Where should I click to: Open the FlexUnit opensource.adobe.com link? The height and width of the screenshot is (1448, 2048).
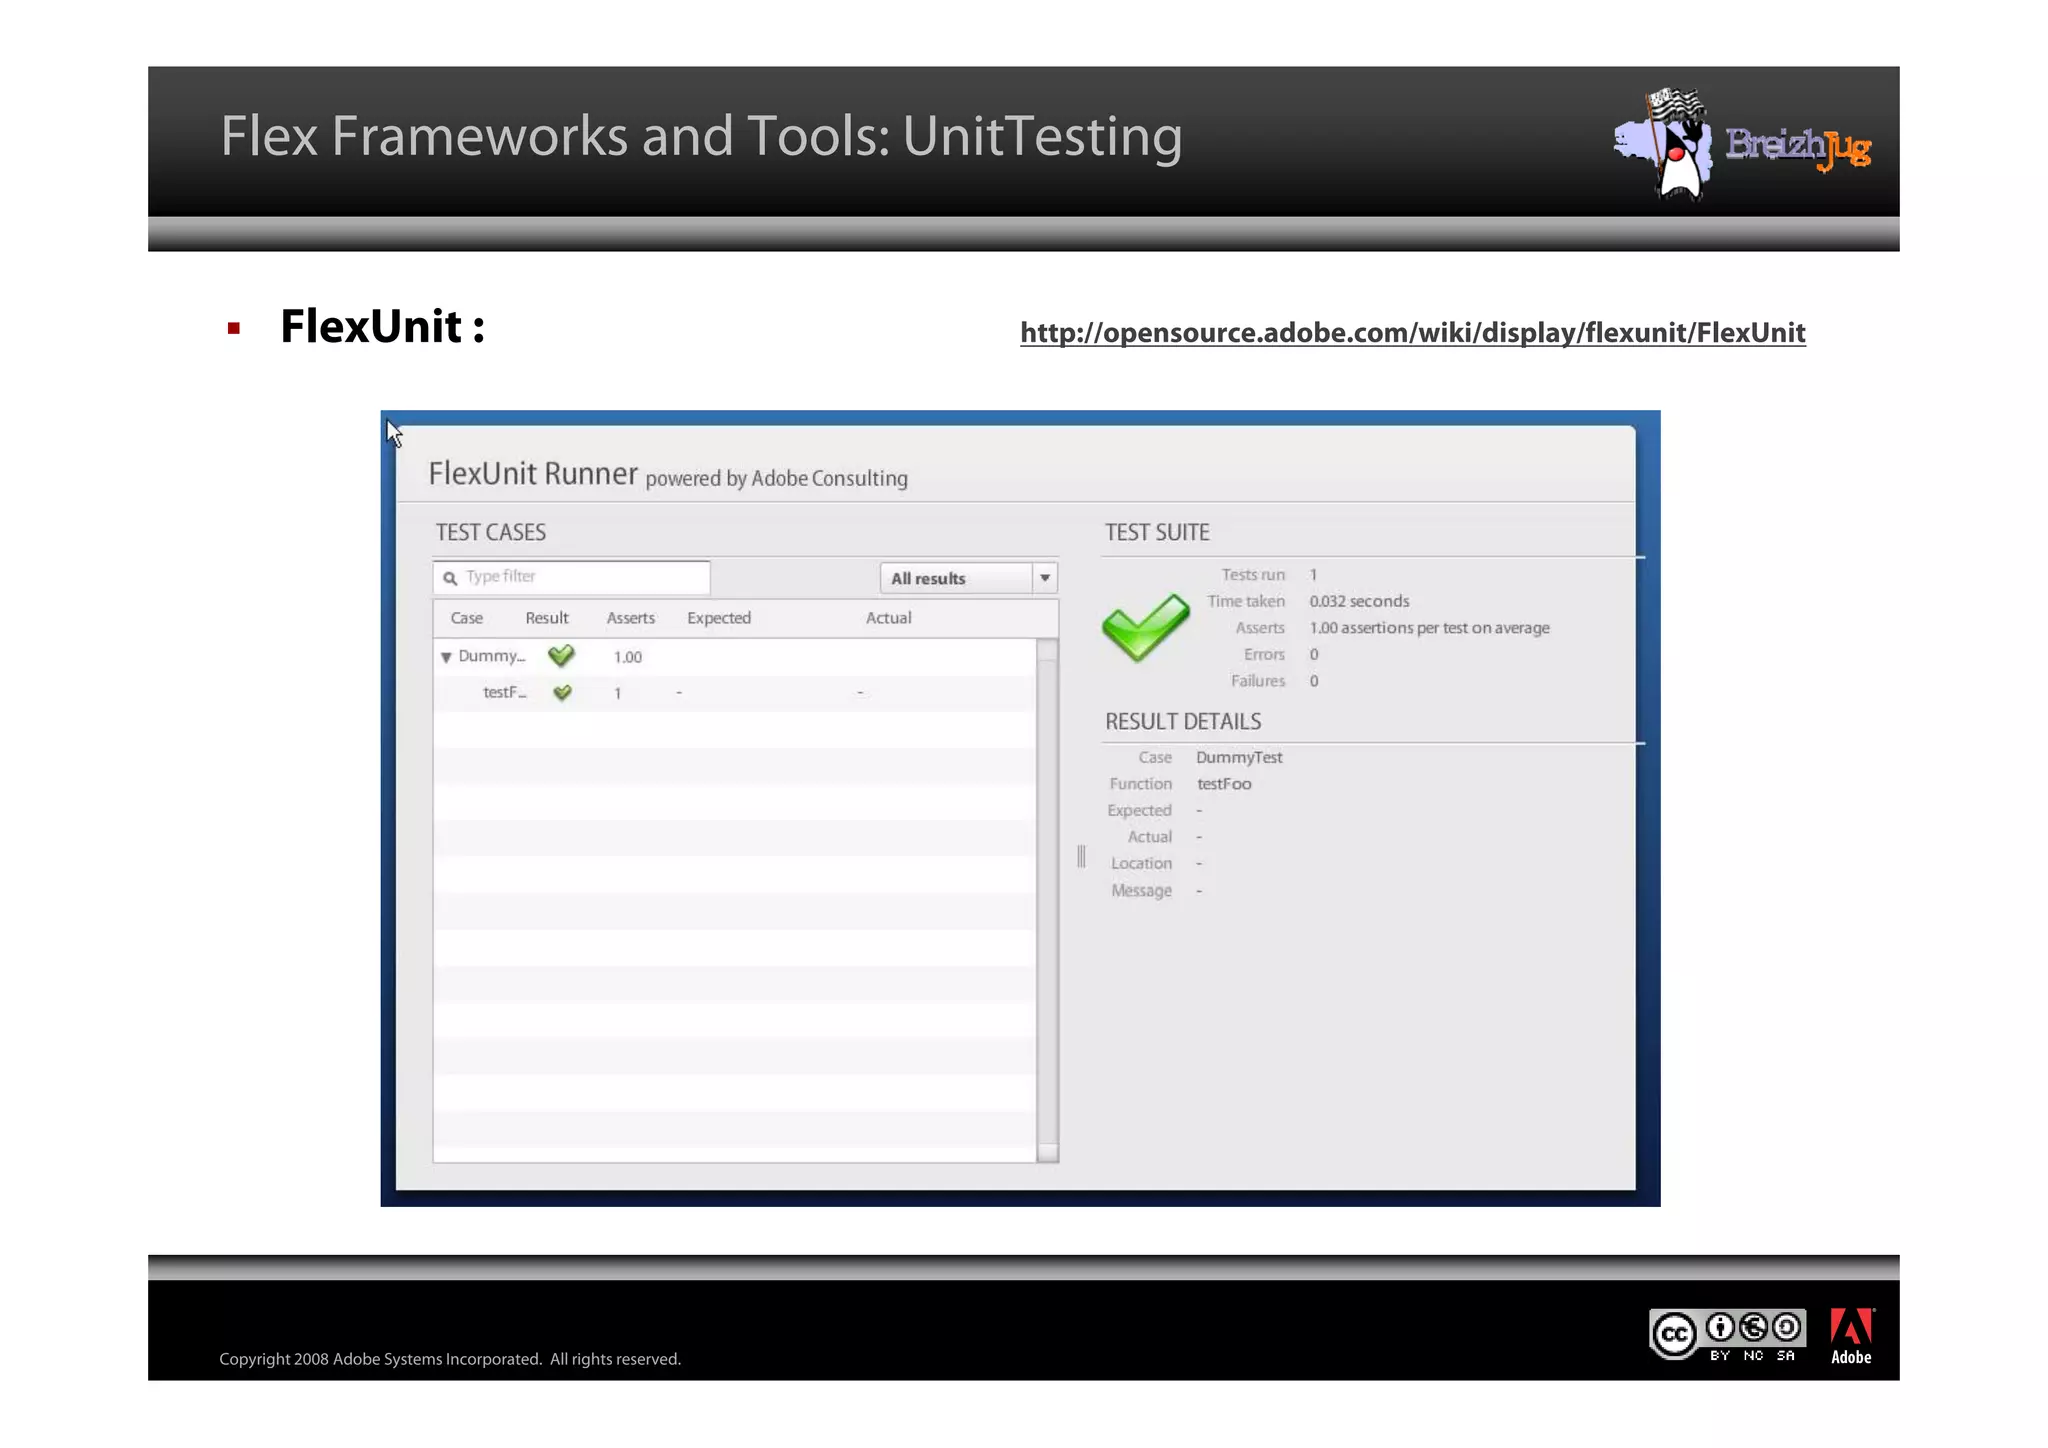[x=1412, y=332]
